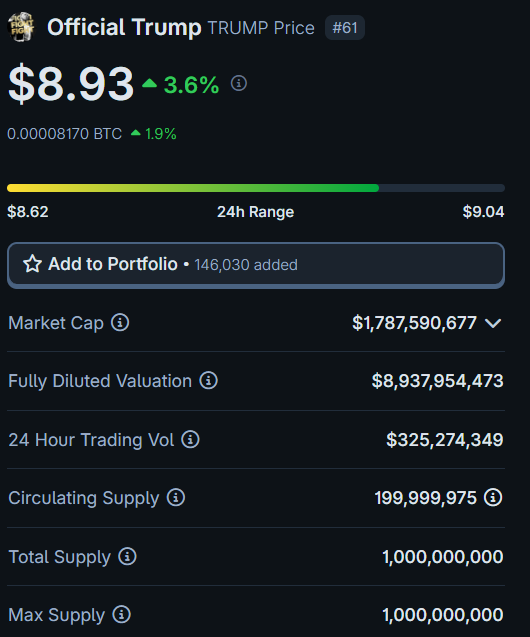Viewport: 530px width, 637px height.
Task: Select Market Cap value $1,787,590,677
Action: [414, 323]
